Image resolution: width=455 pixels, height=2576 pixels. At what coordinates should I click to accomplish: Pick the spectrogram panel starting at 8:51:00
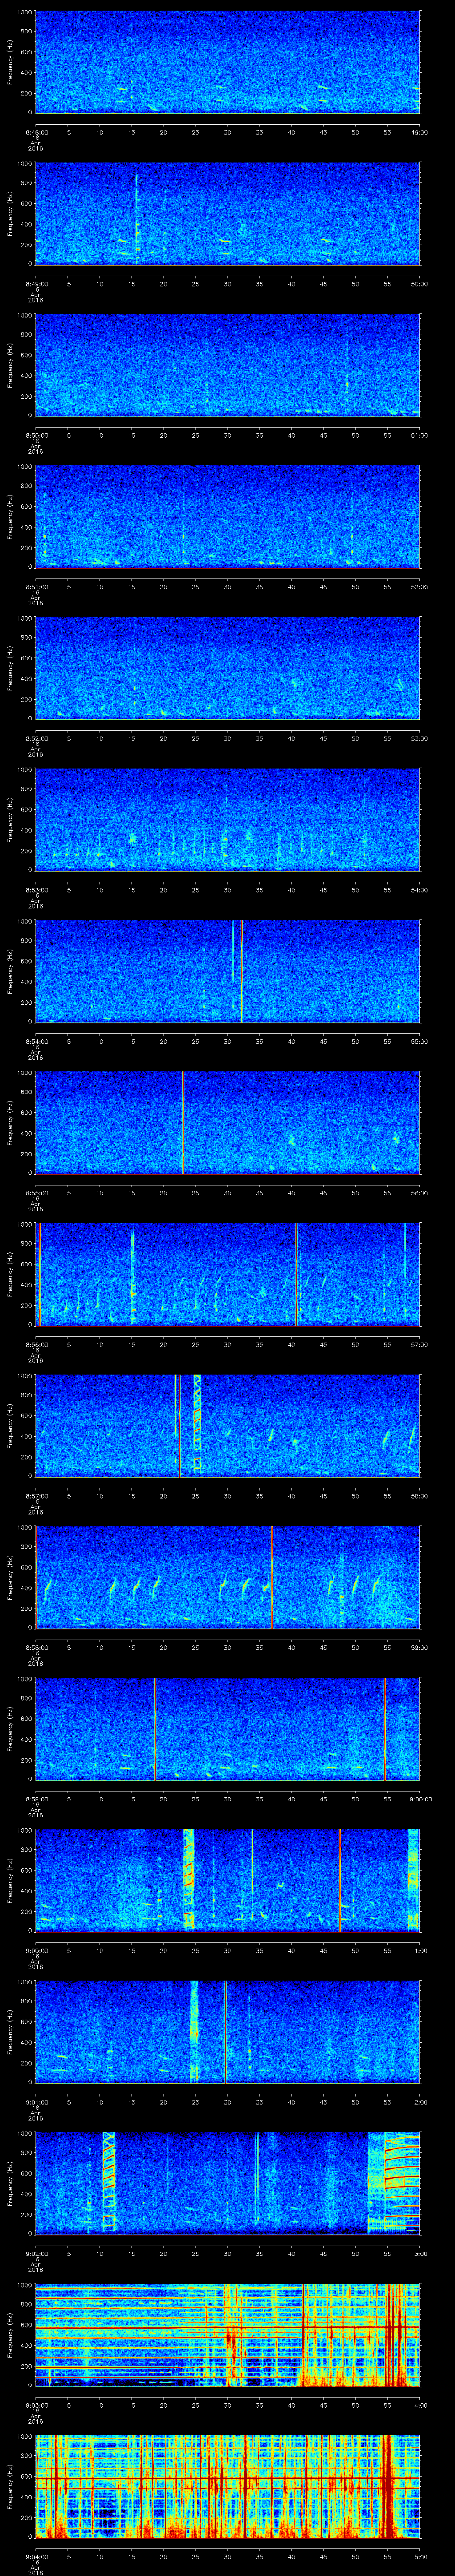[228, 516]
